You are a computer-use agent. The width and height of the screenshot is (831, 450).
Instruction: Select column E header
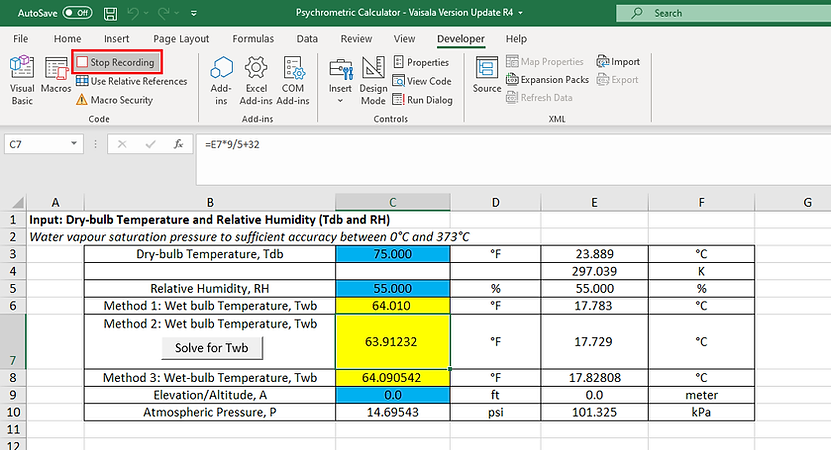pyautogui.click(x=594, y=202)
